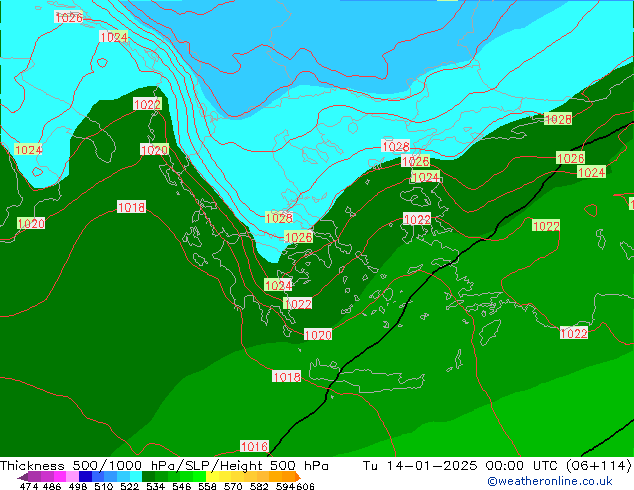Click the 474 legend value

tap(29, 486)
